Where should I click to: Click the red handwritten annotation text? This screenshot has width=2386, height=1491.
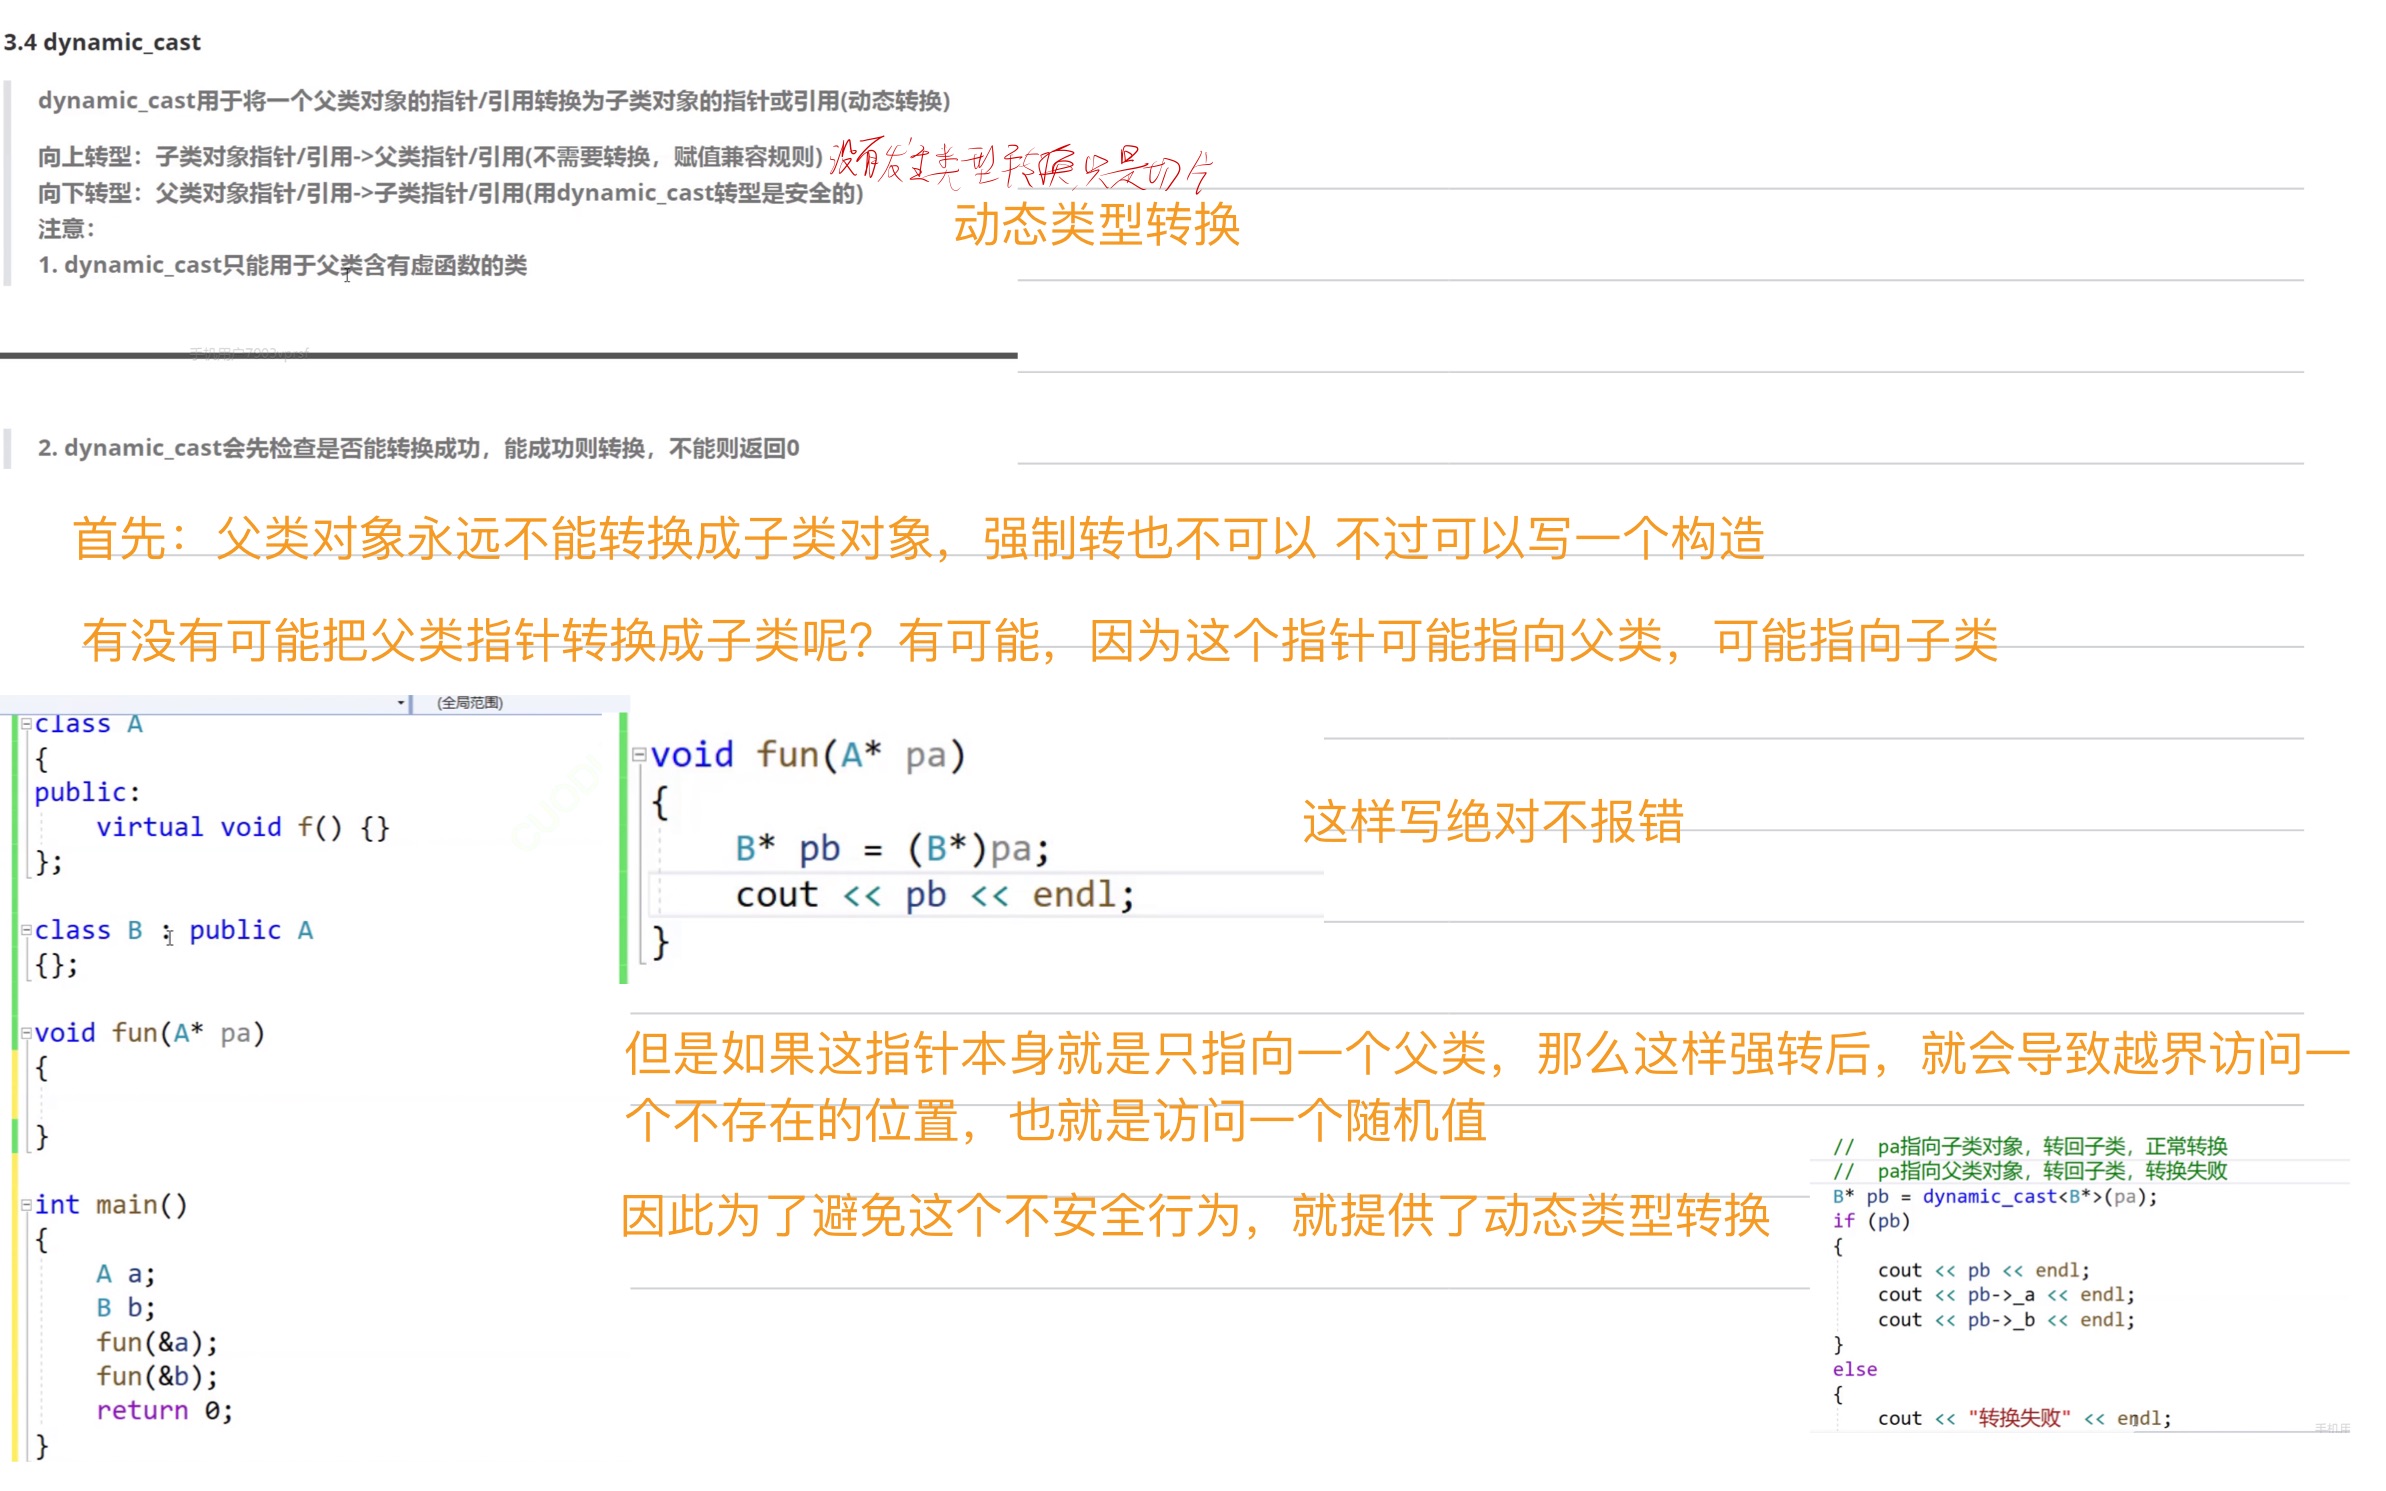(x=1020, y=164)
